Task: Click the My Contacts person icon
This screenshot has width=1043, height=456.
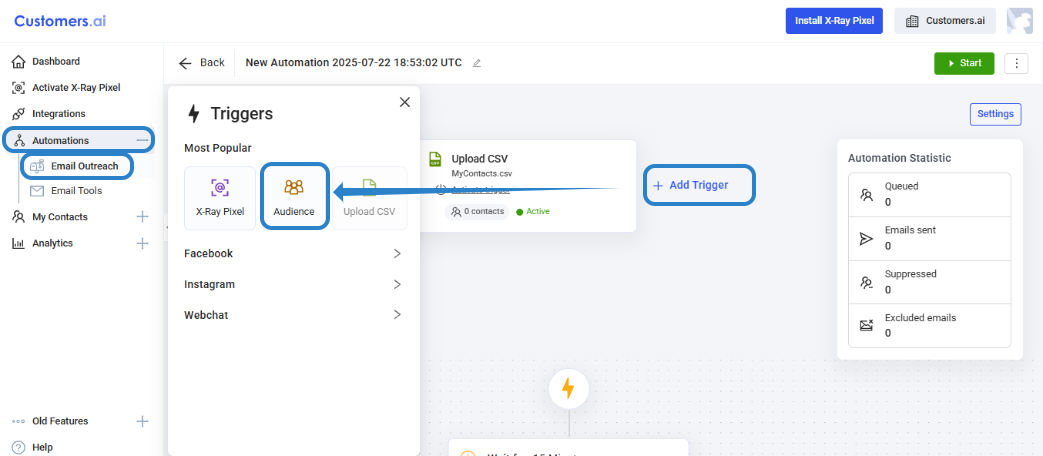Action: (x=19, y=217)
